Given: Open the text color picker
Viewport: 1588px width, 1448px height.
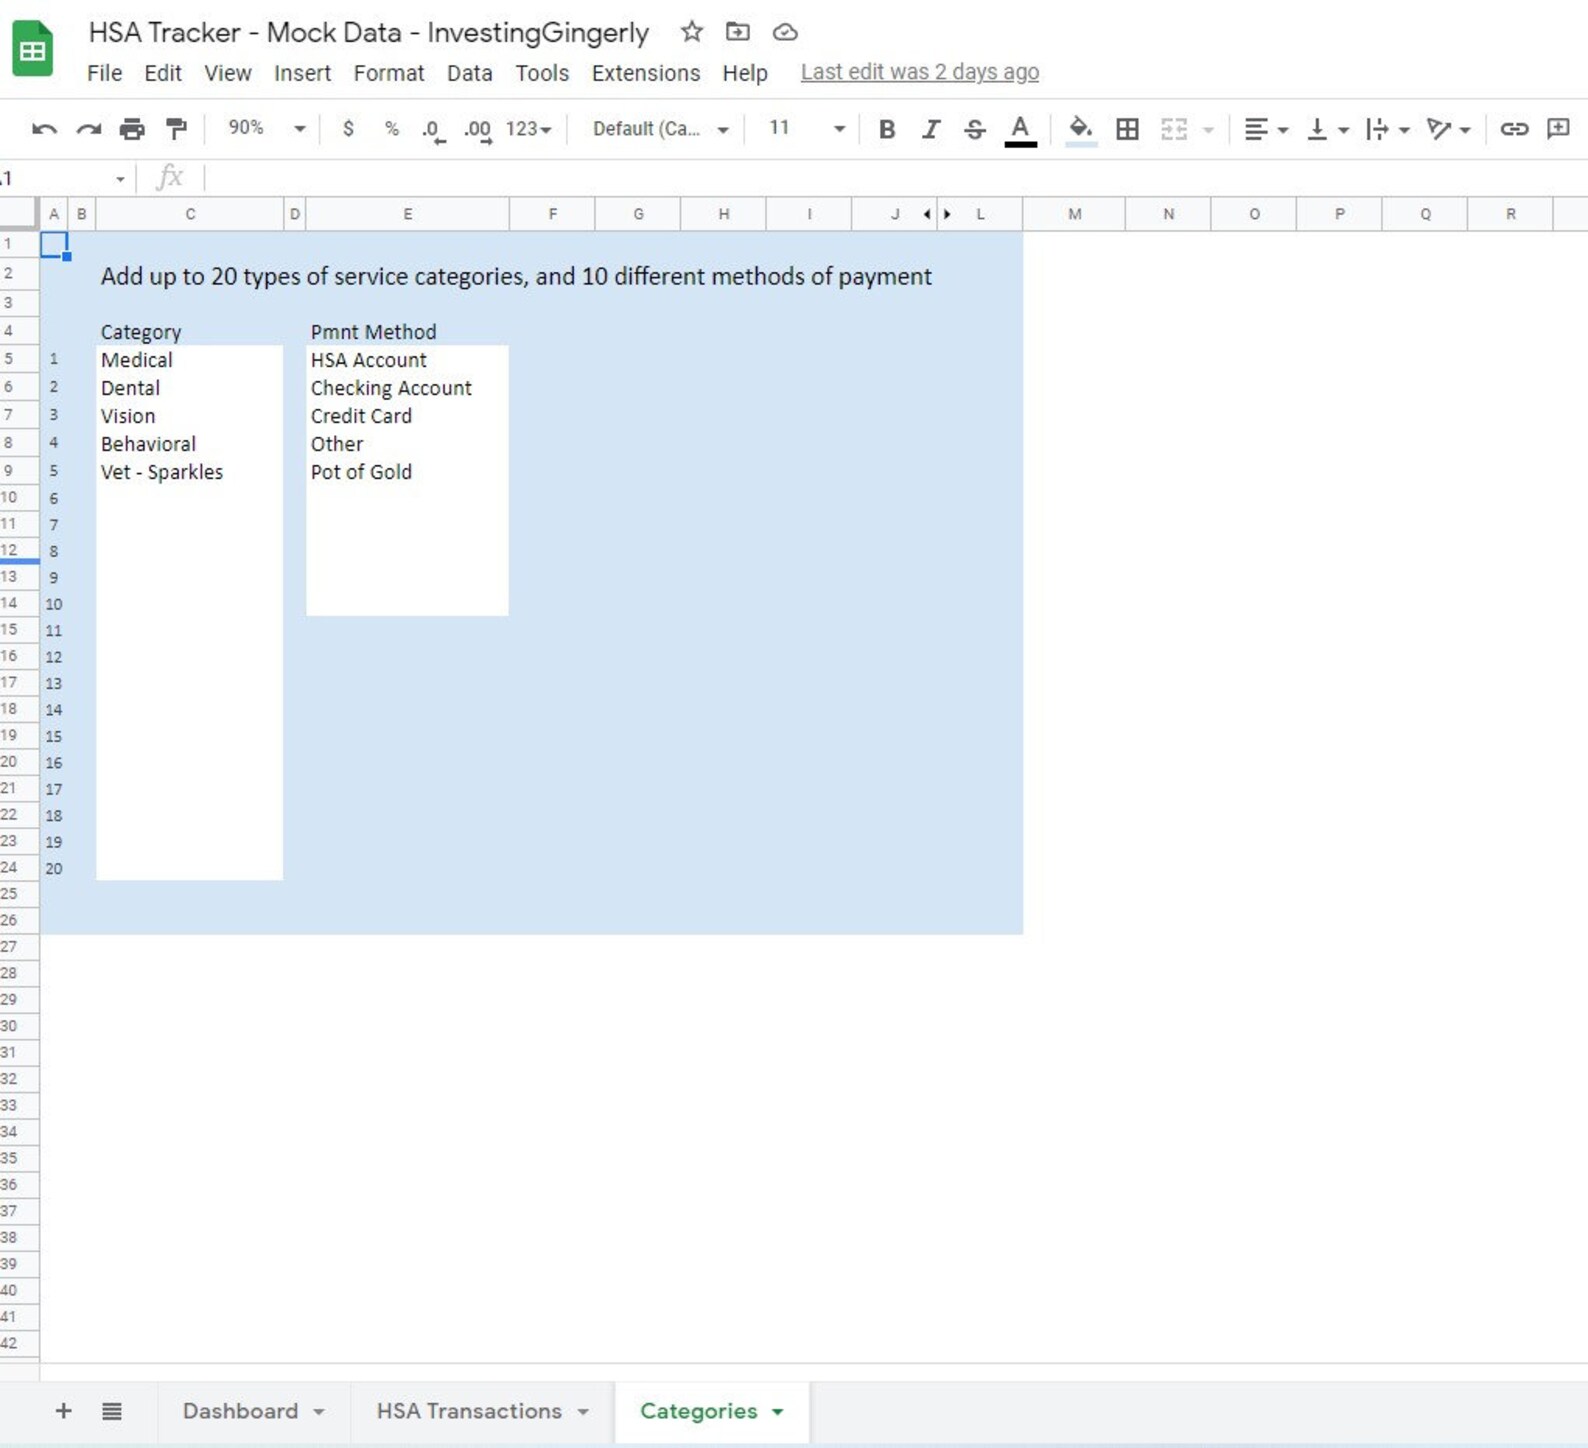Looking at the screenshot, I should (1020, 130).
